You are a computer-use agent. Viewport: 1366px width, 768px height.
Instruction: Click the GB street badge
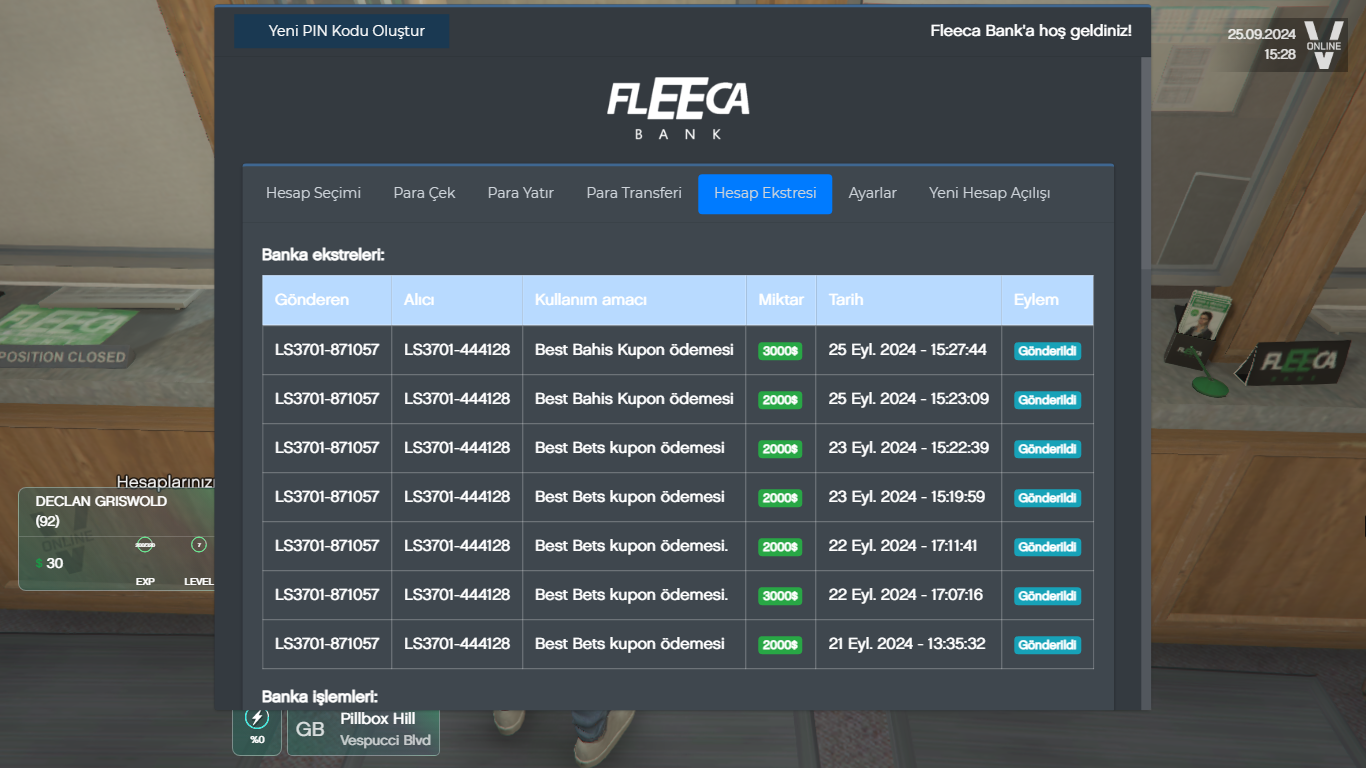(310, 730)
